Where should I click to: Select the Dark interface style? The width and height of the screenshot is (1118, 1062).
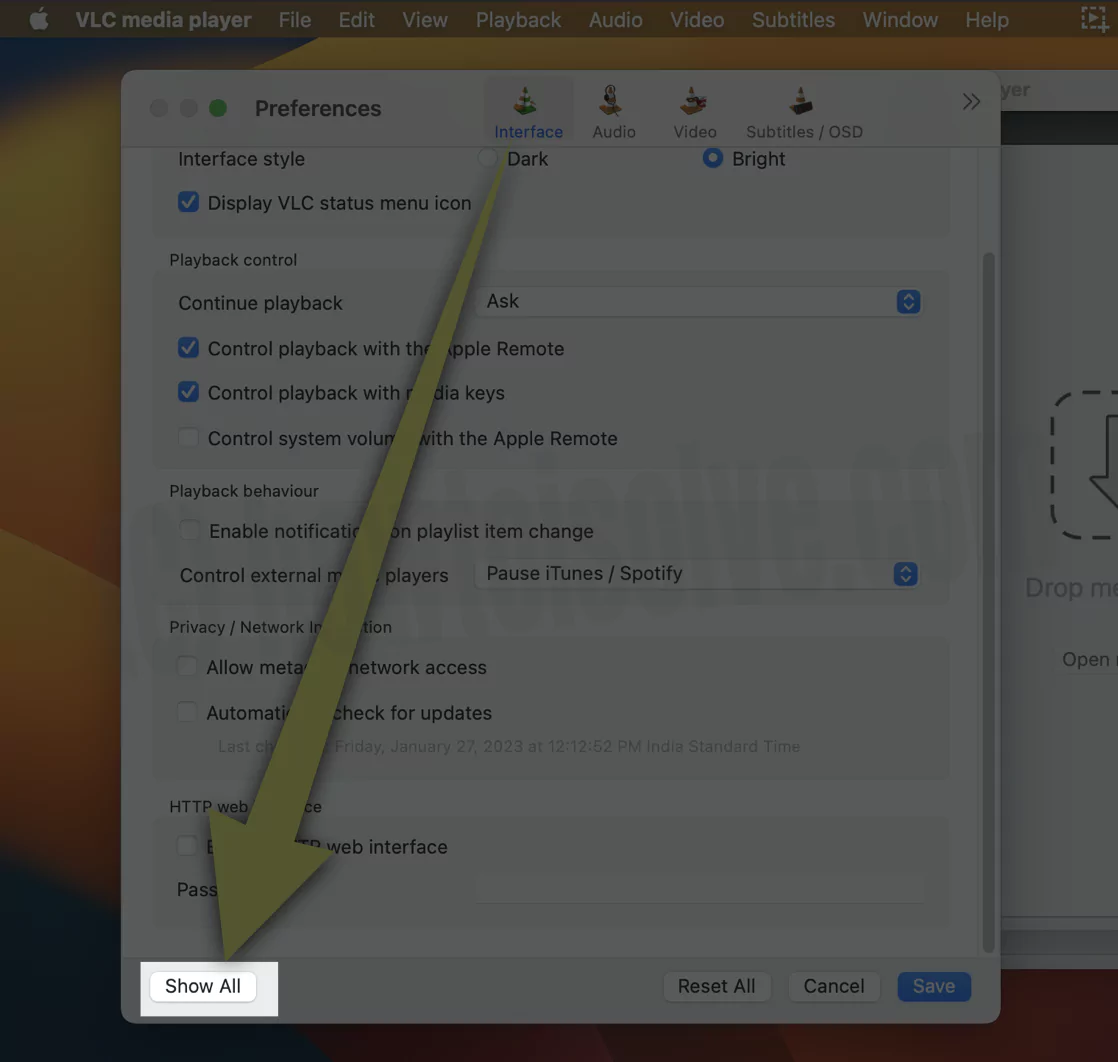(x=488, y=158)
